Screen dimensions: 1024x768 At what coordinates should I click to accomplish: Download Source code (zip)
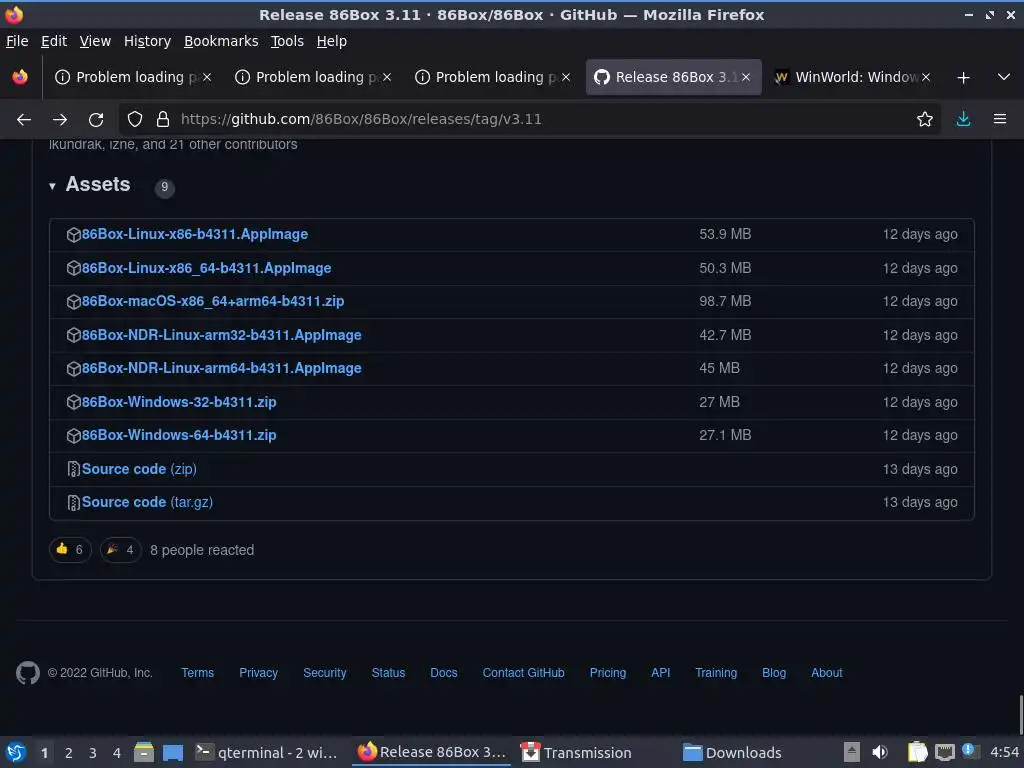(x=139, y=469)
